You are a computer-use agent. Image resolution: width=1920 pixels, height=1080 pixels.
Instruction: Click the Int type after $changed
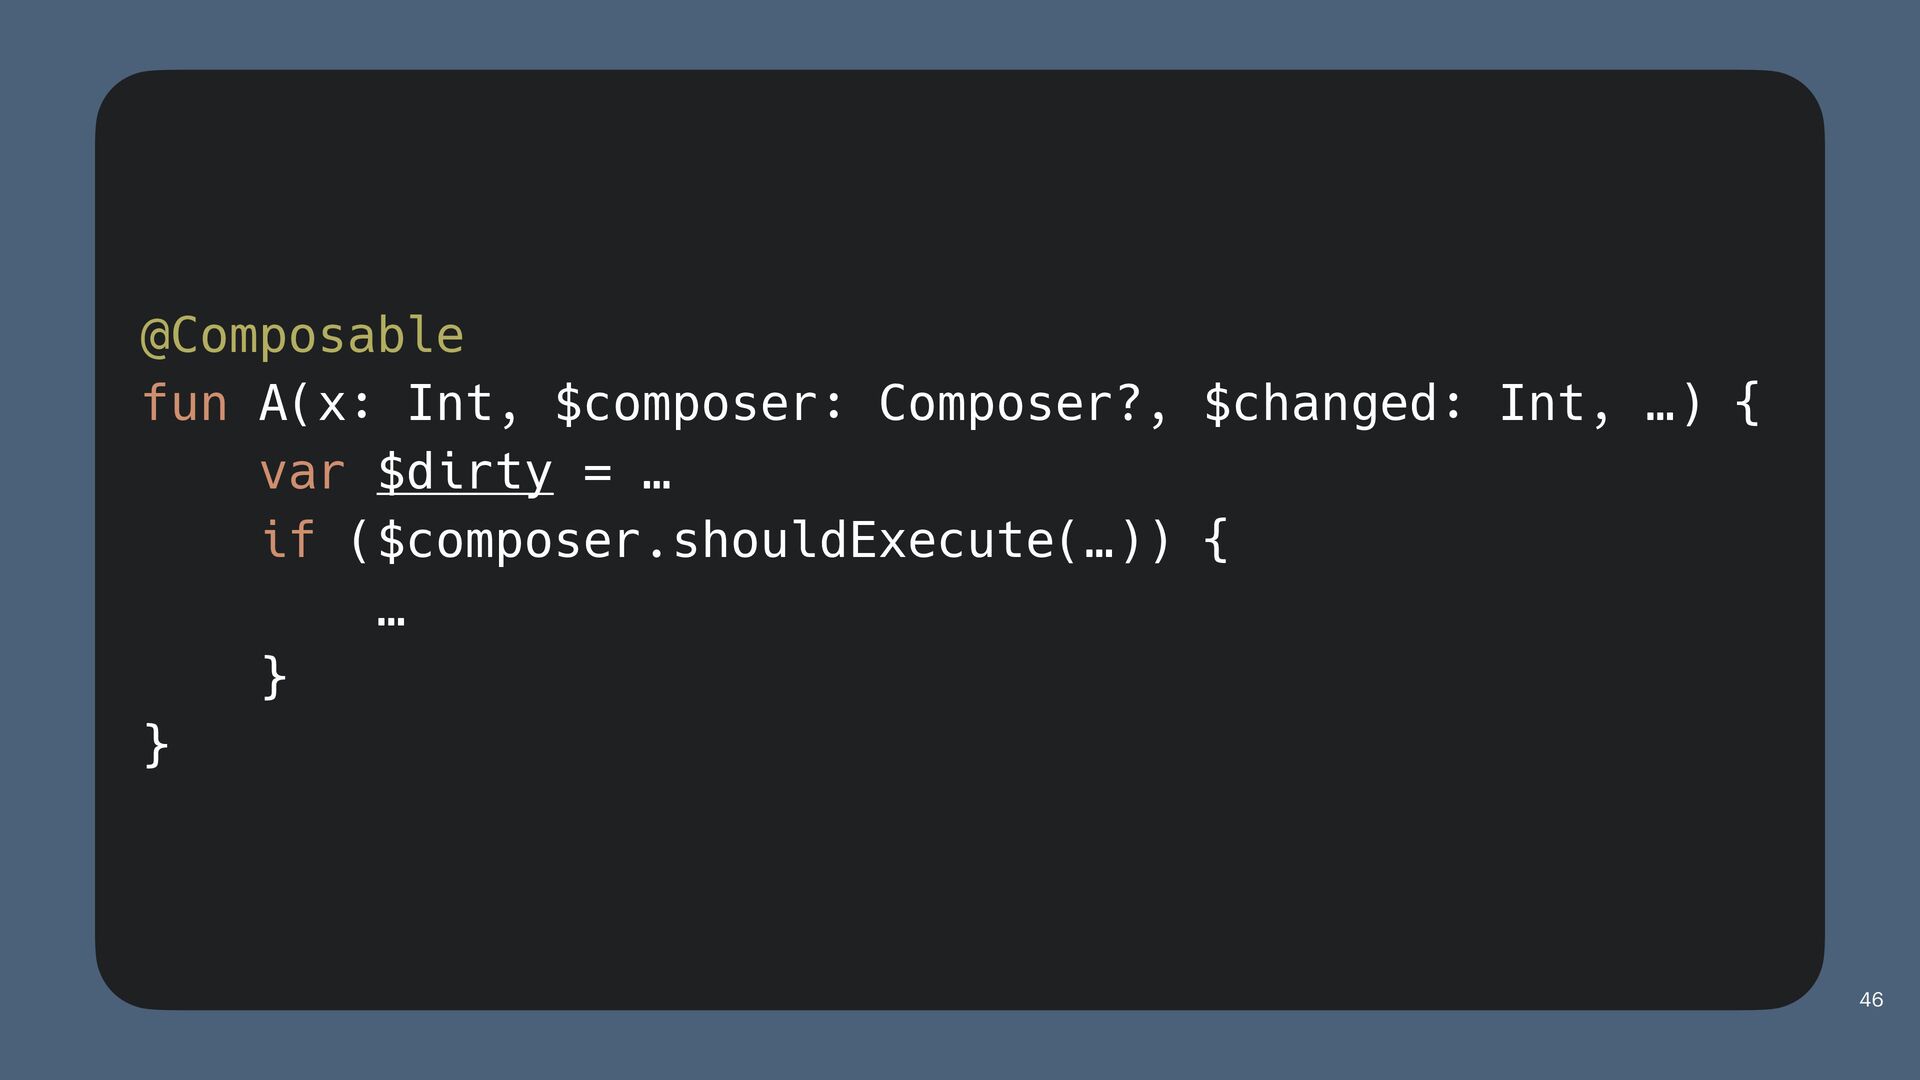[1541, 404]
